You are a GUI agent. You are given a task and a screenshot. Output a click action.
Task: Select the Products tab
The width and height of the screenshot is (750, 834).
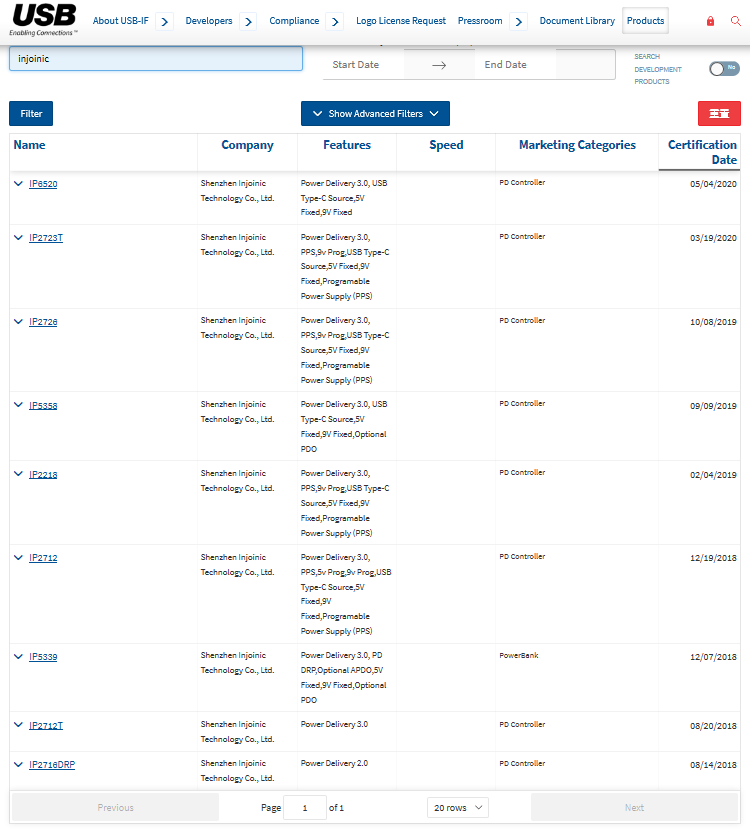pyautogui.click(x=645, y=21)
